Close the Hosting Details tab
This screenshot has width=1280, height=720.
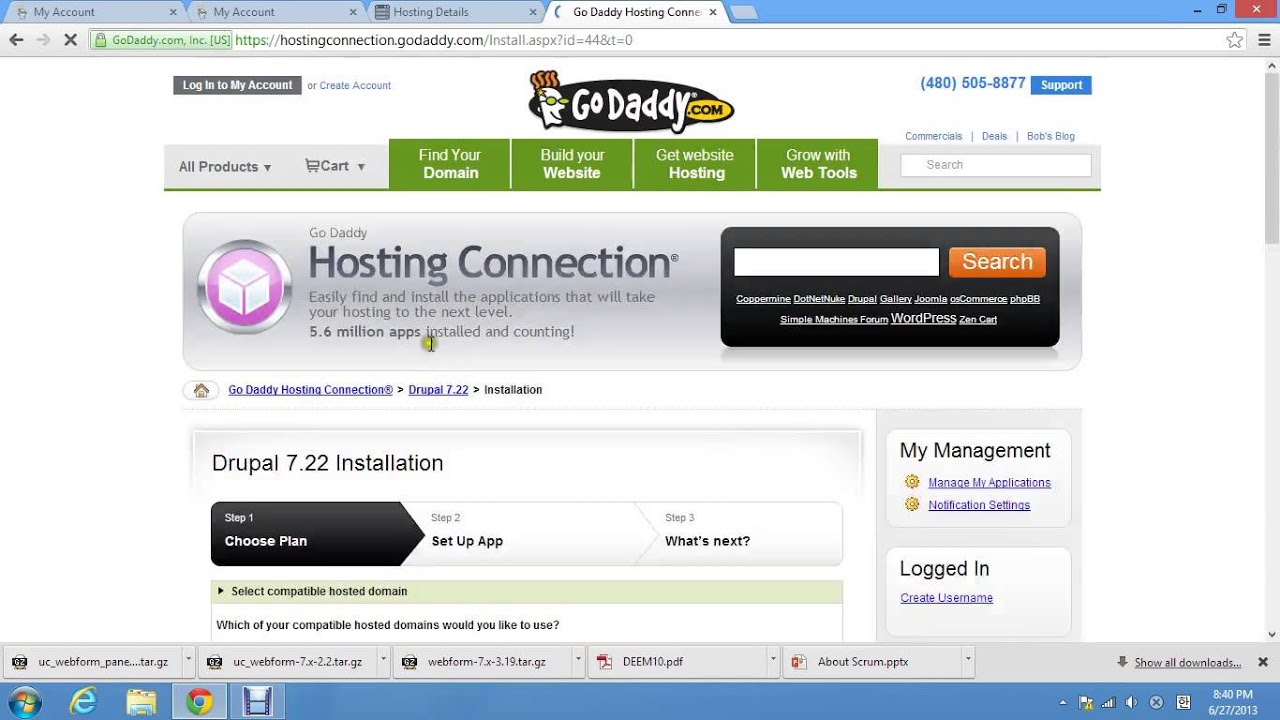coord(532,12)
